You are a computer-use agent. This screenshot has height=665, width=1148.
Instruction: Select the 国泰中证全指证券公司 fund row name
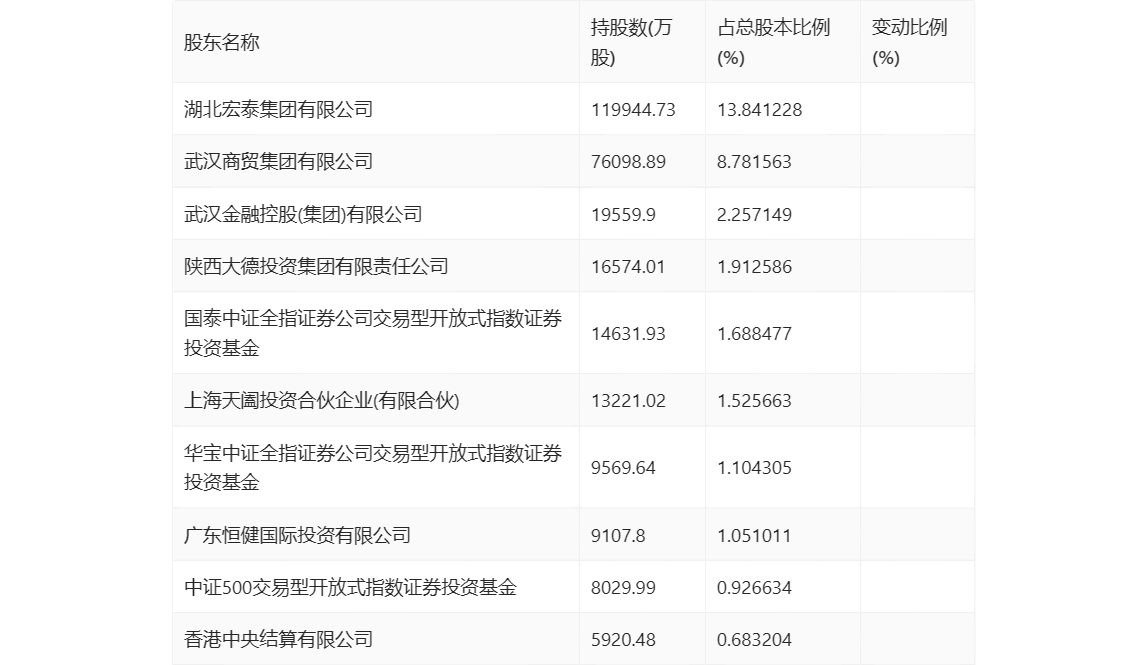(x=373, y=333)
